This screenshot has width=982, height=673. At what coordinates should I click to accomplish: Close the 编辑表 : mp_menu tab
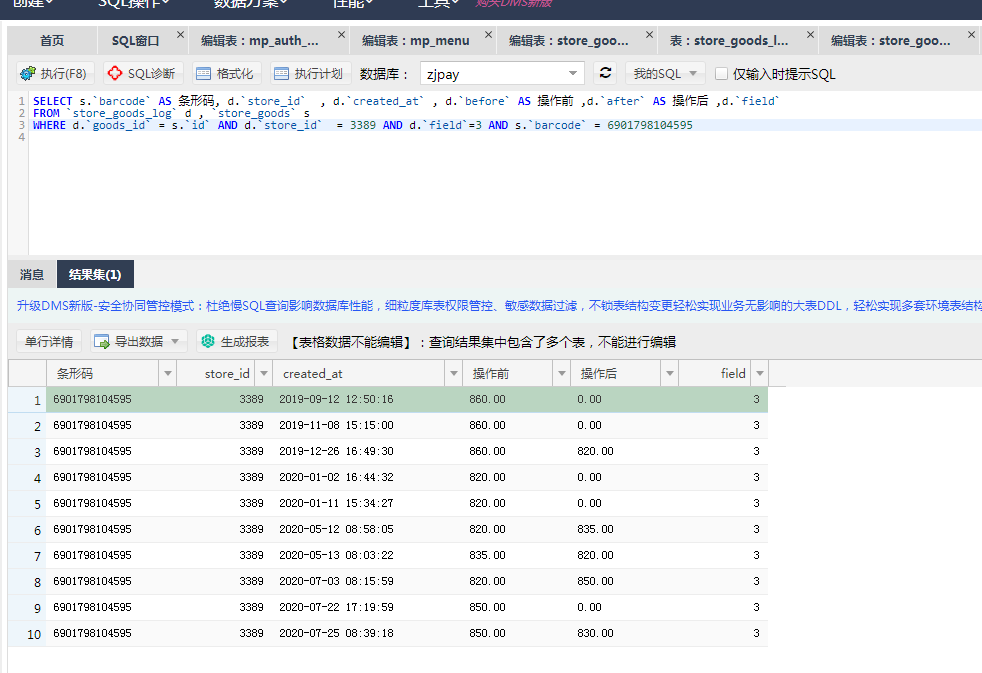[488, 34]
